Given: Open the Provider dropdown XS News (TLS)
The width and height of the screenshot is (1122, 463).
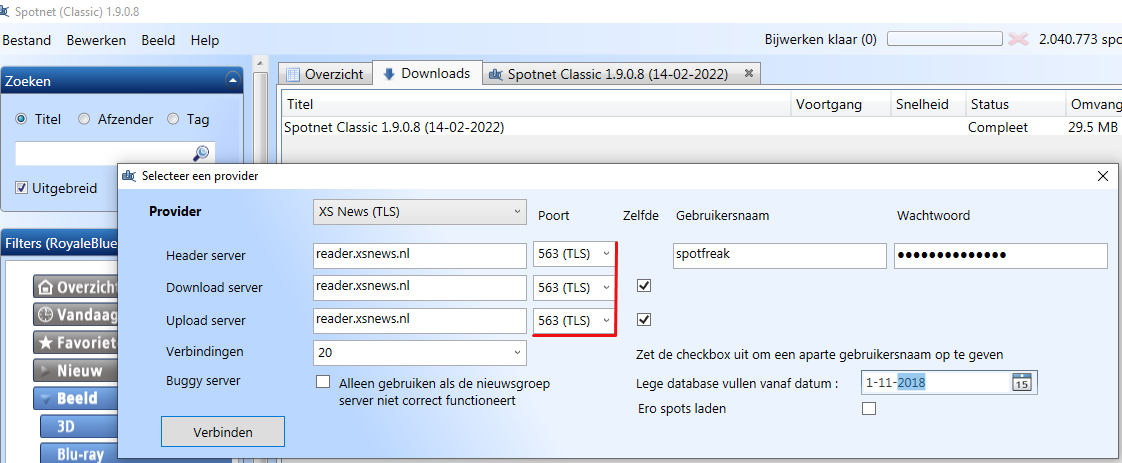Looking at the screenshot, I should pos(419,212).
